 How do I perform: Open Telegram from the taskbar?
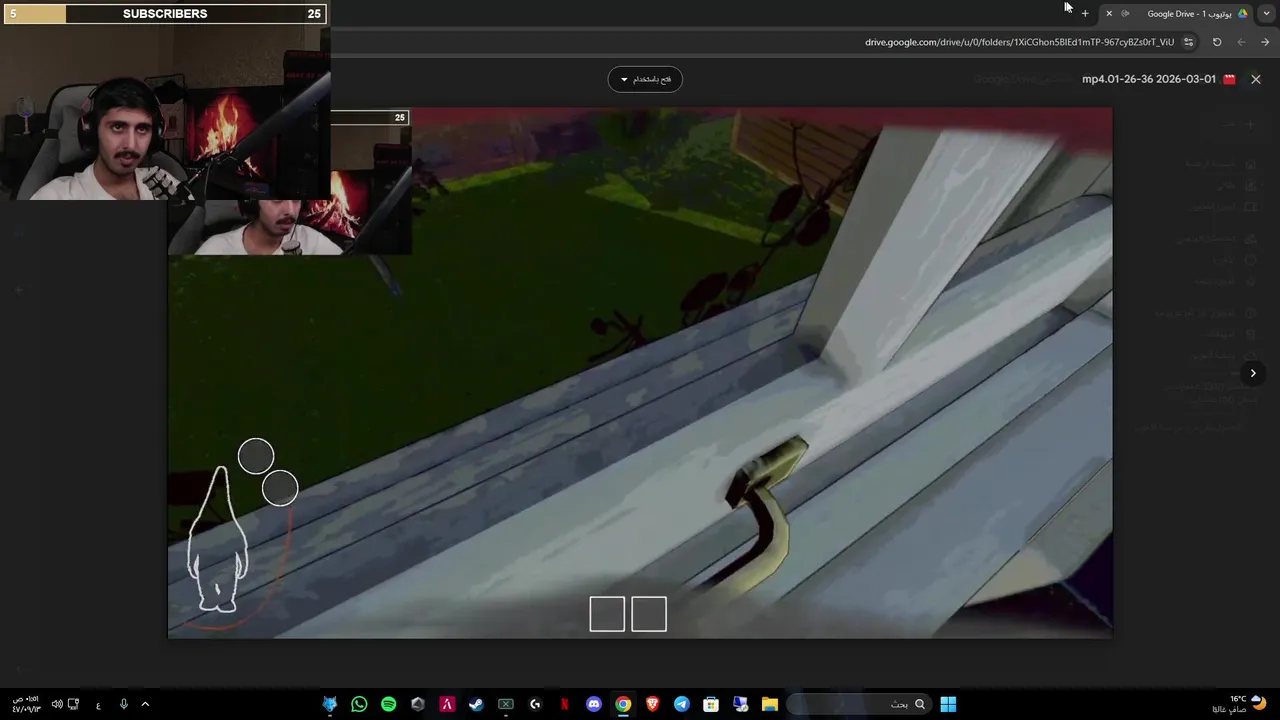click(682, 704)
